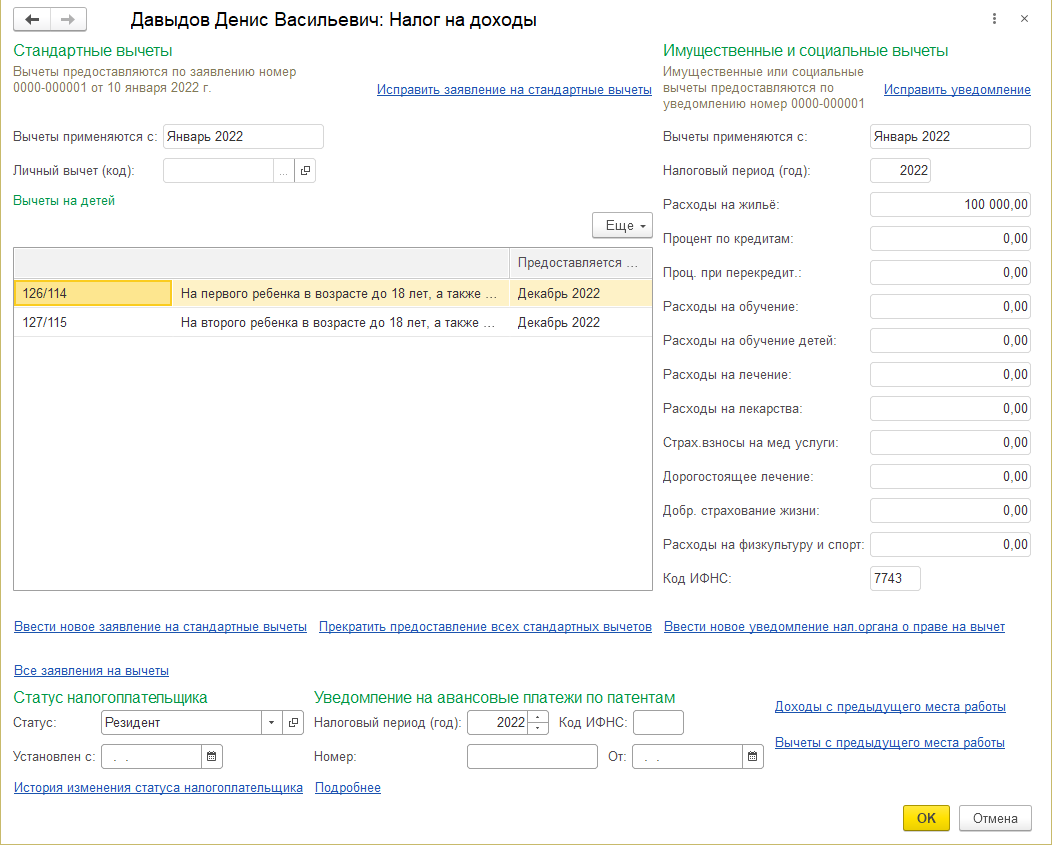Expand the Статус dropdown list
This screenshot has width=1052, height=845.
point(272,722)
